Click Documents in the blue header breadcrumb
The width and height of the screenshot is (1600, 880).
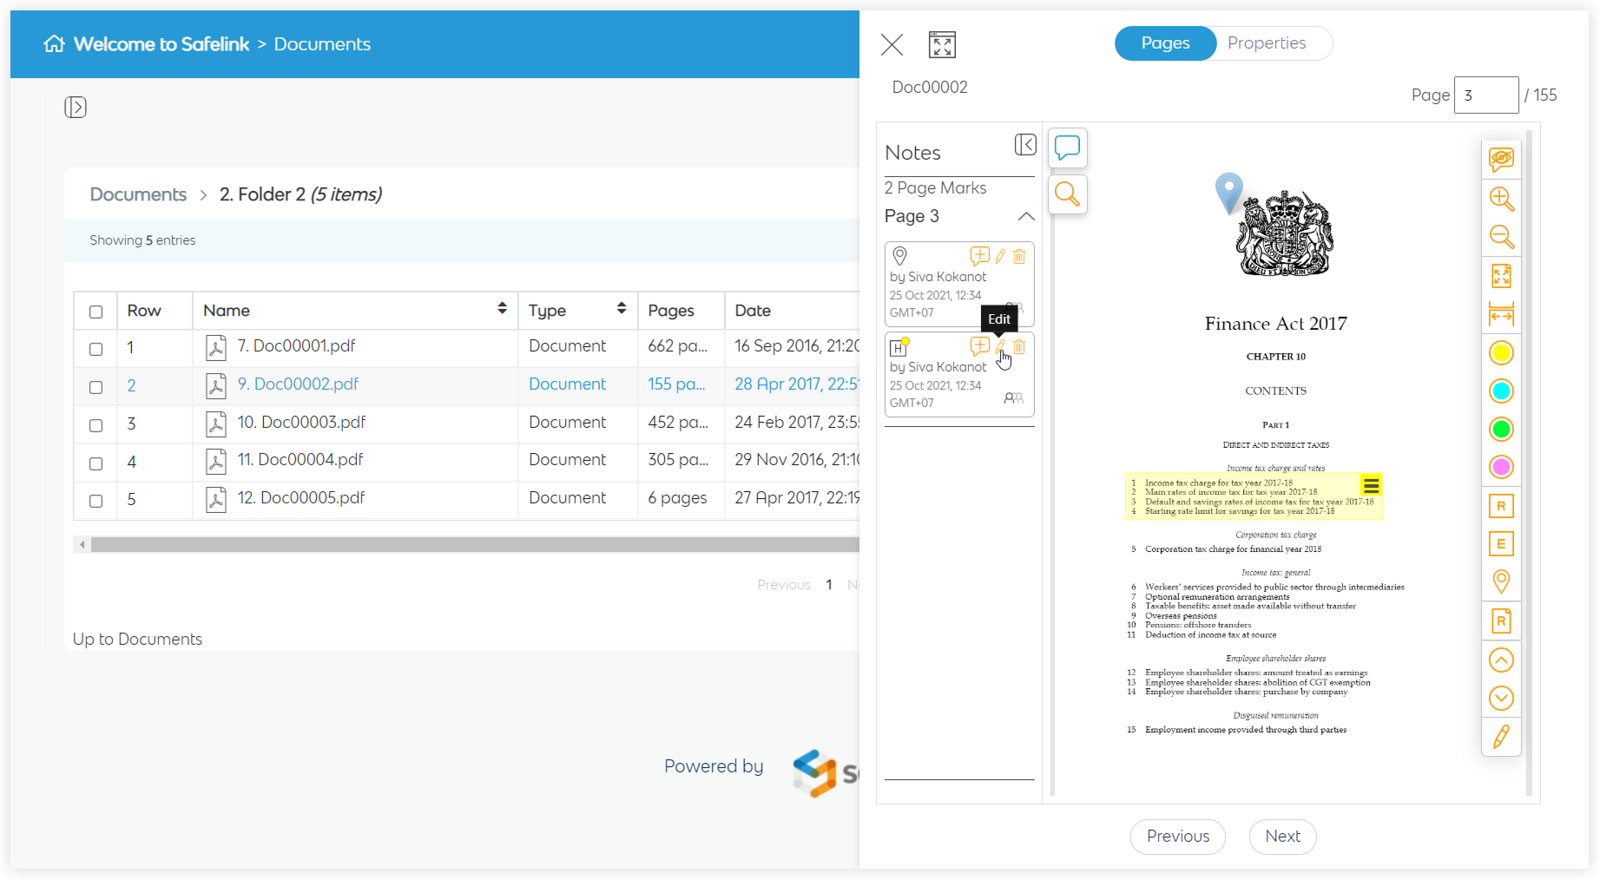coord(322,44)
